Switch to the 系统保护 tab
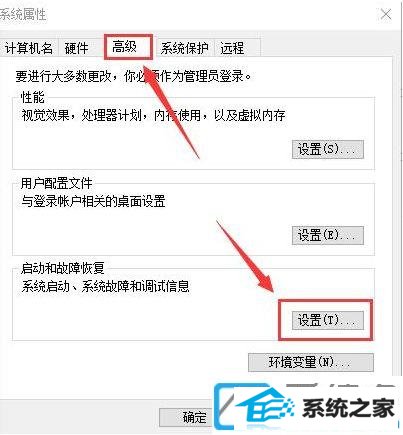The image size is (403, 435). [184, 48]
